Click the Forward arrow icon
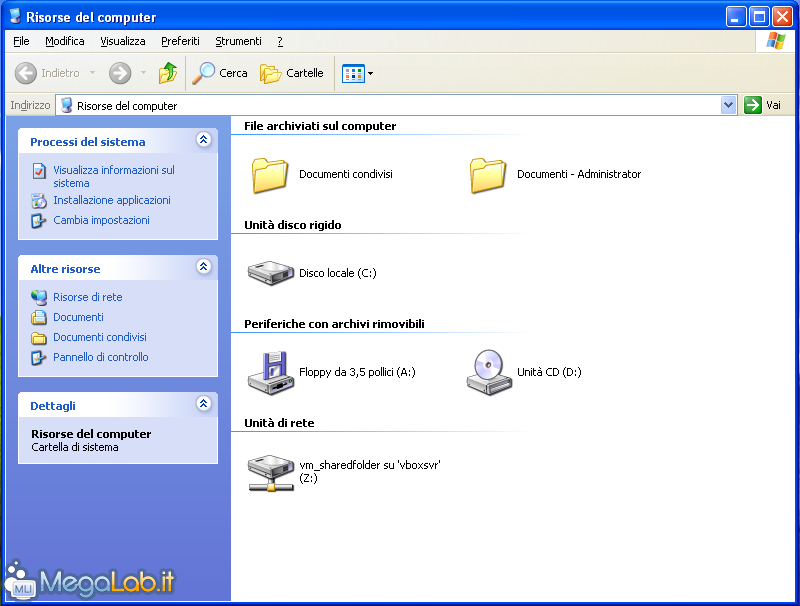Viewport: 800px width, 606px height. pyautogui.click(x=120, y=73)
